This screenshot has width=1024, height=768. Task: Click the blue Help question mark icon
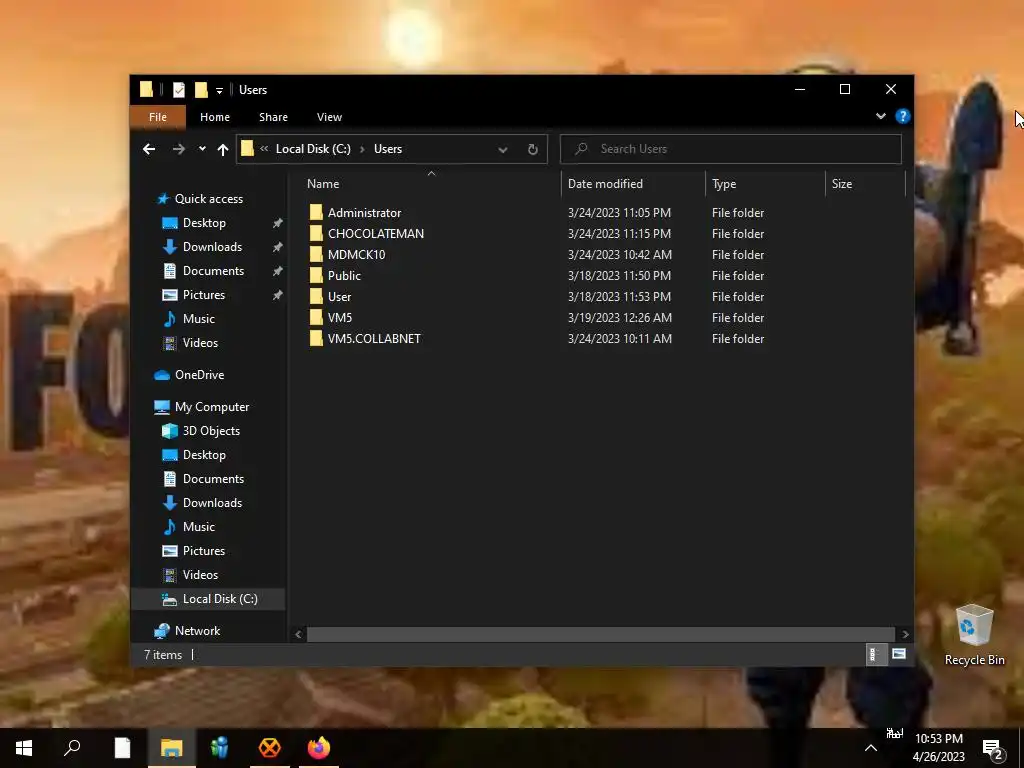[903, 116]
